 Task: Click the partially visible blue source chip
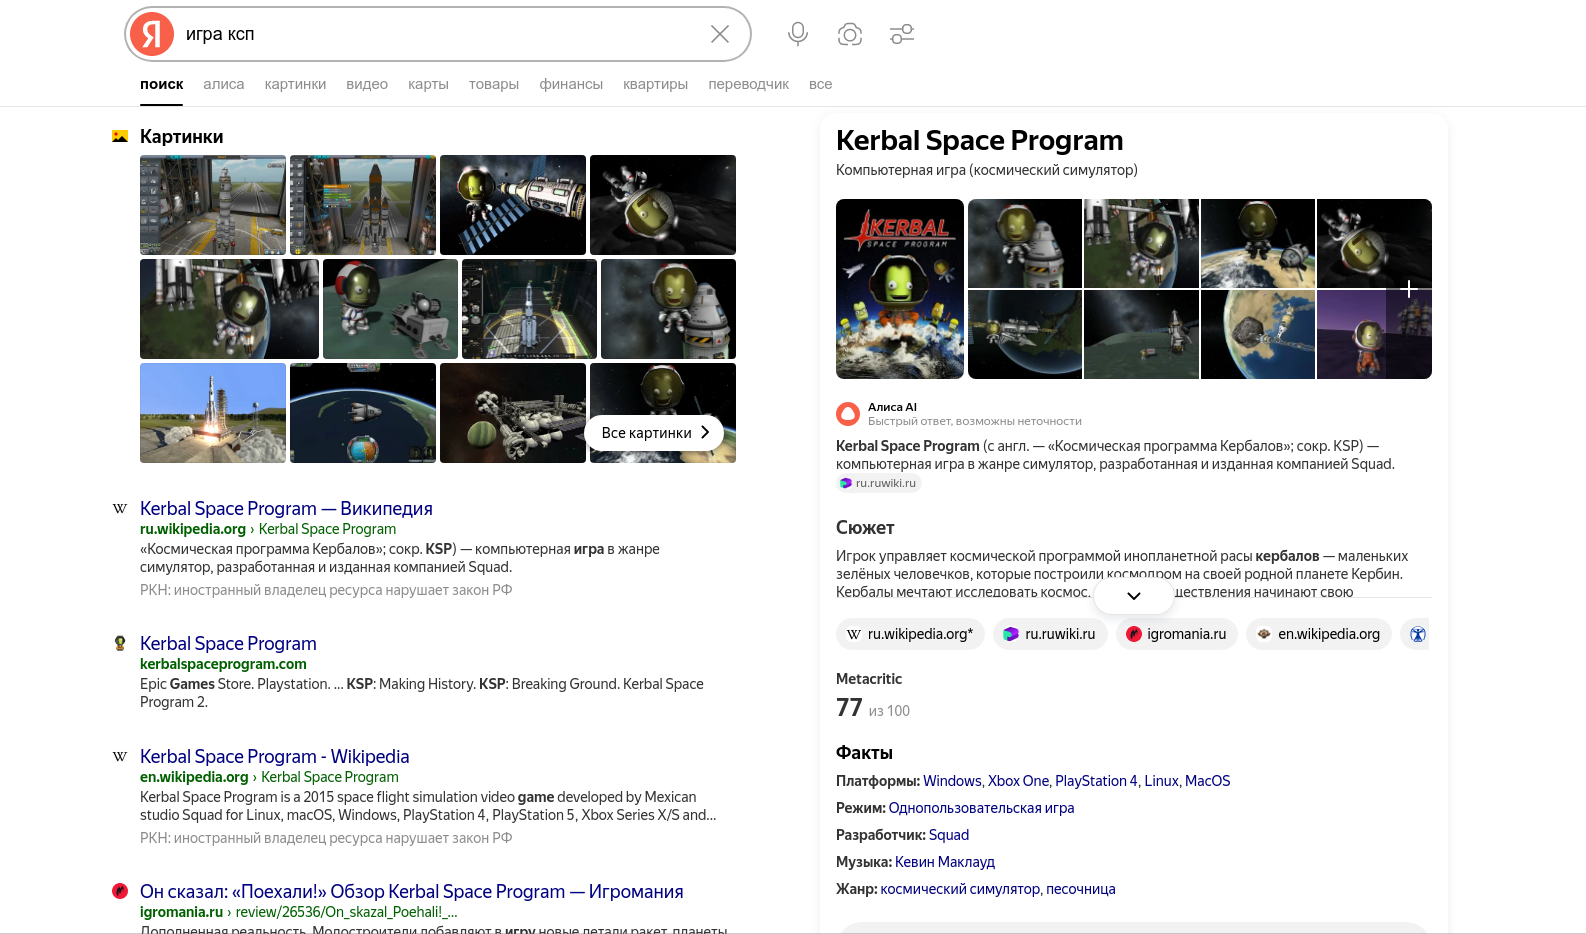[x=1416, y=634]
